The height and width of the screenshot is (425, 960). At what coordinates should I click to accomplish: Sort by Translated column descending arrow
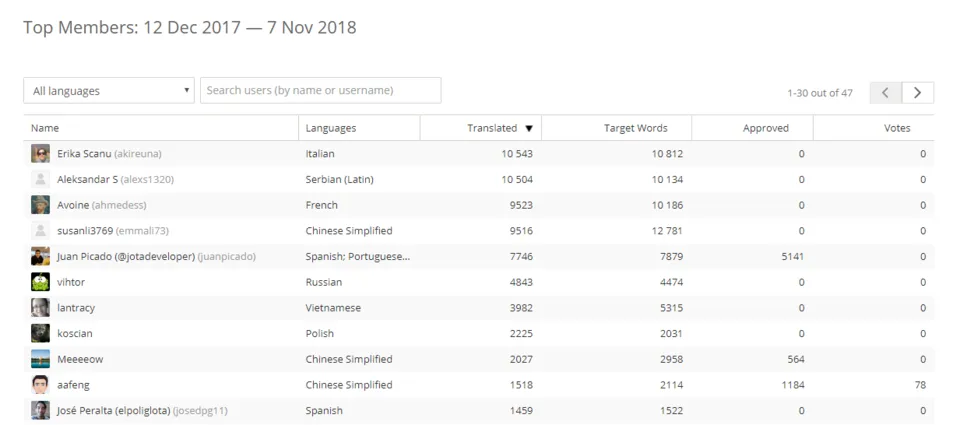[x=529, y=129]
